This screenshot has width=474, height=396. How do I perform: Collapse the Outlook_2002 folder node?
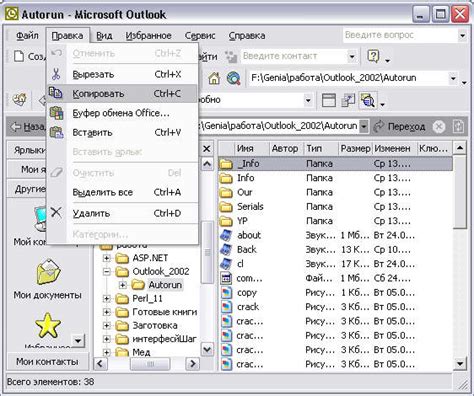[107, 272]
